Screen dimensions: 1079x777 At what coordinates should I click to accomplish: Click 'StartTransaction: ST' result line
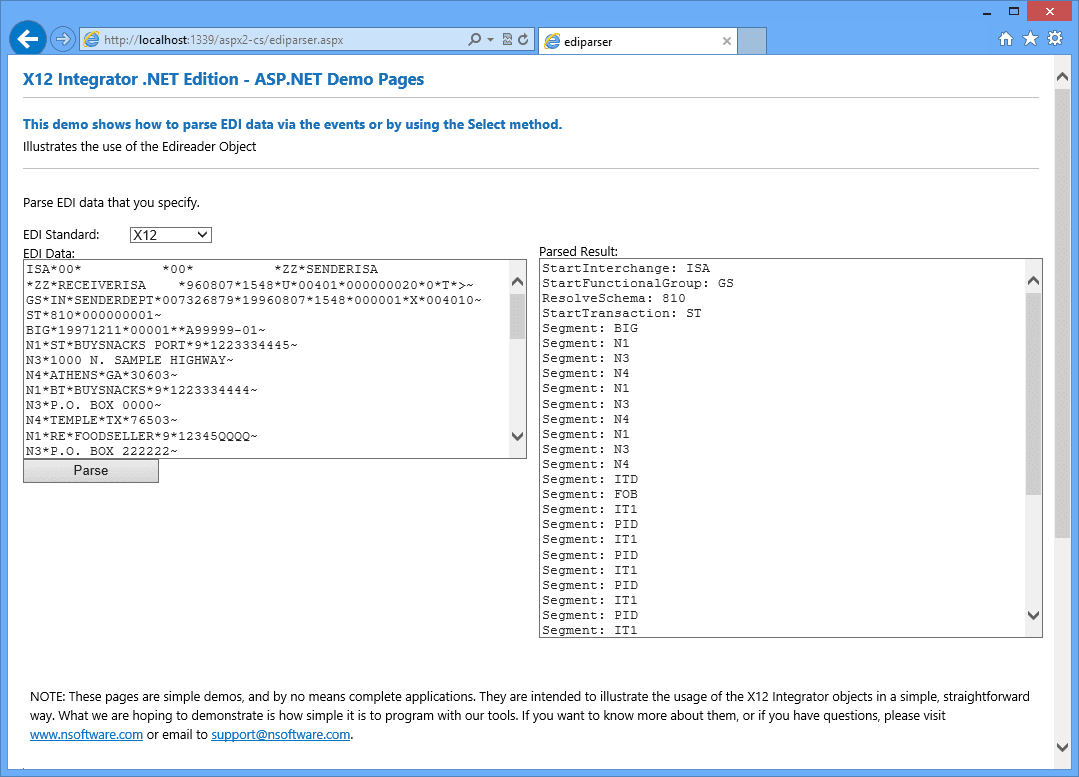(622, 313)
